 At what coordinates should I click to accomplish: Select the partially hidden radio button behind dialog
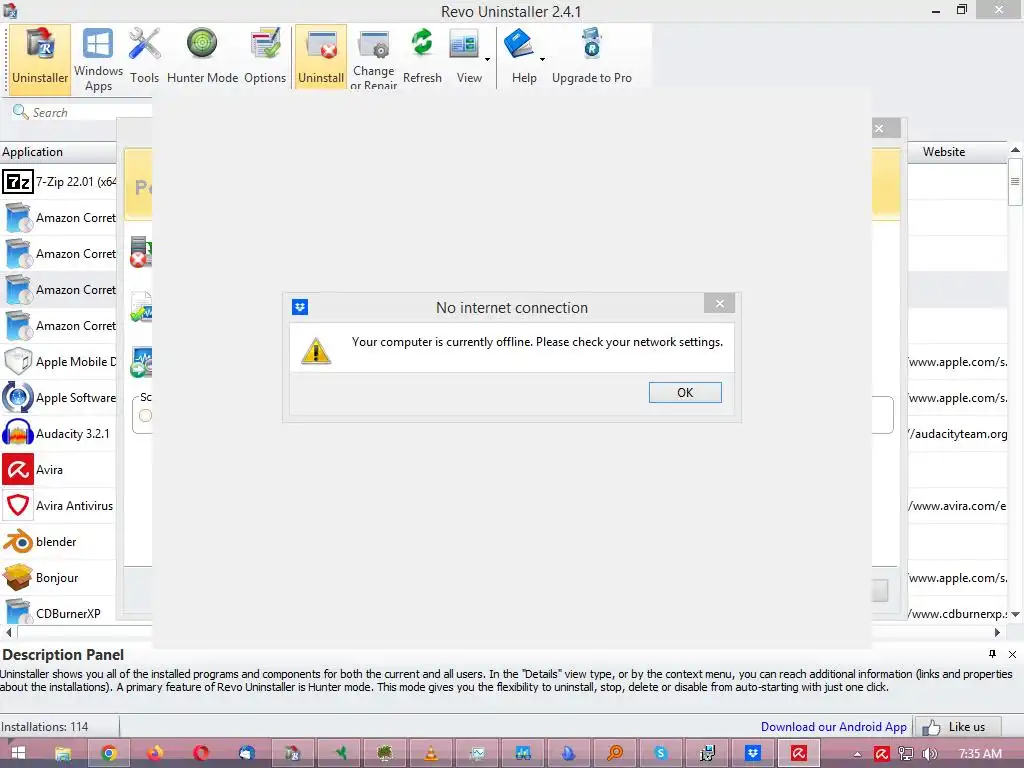click(145, 415)
